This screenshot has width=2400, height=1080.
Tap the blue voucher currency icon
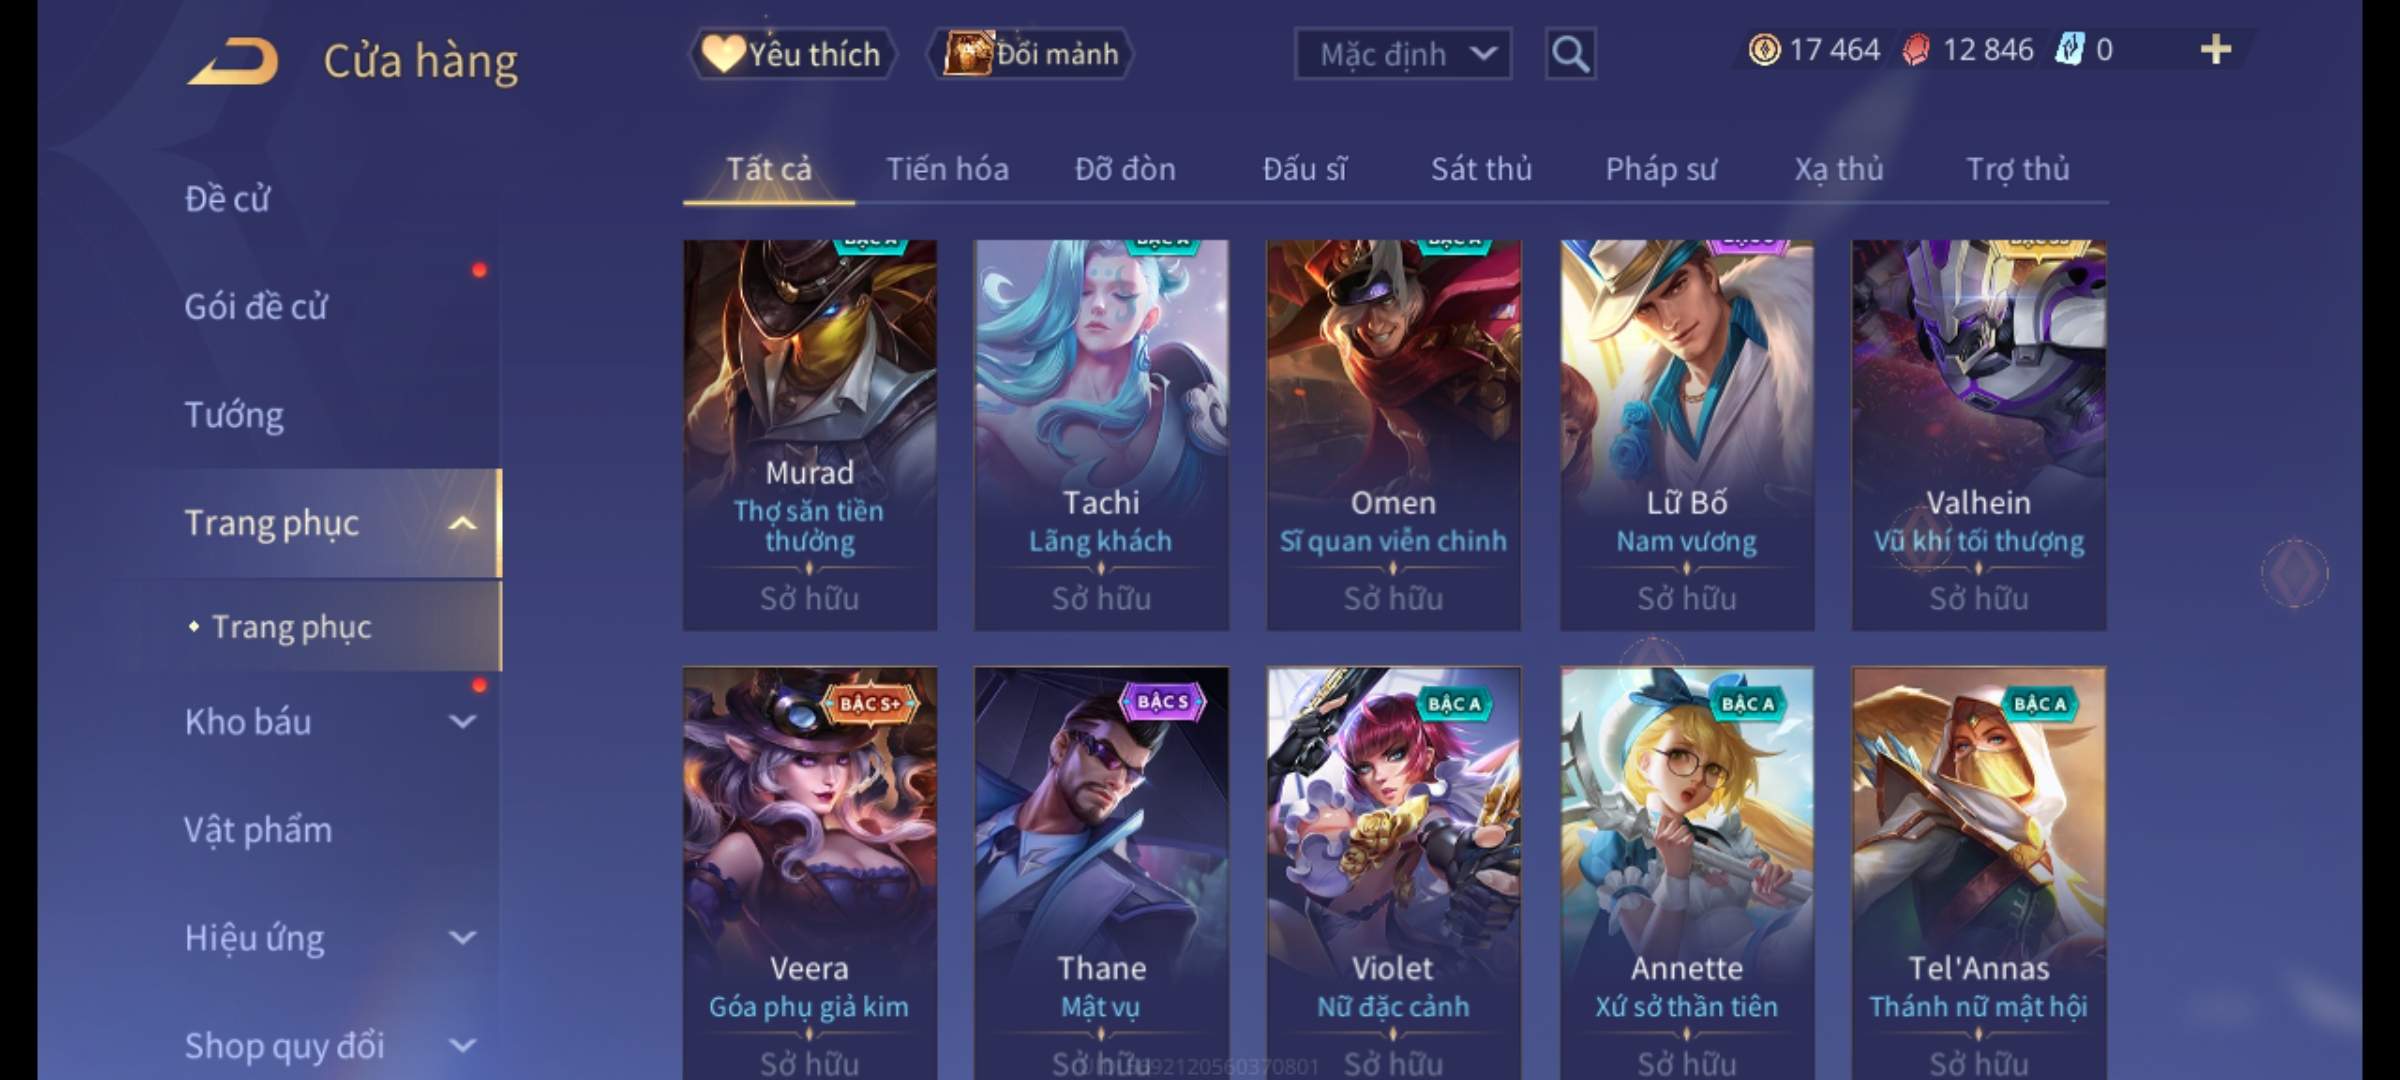(x=2069, y=50)
